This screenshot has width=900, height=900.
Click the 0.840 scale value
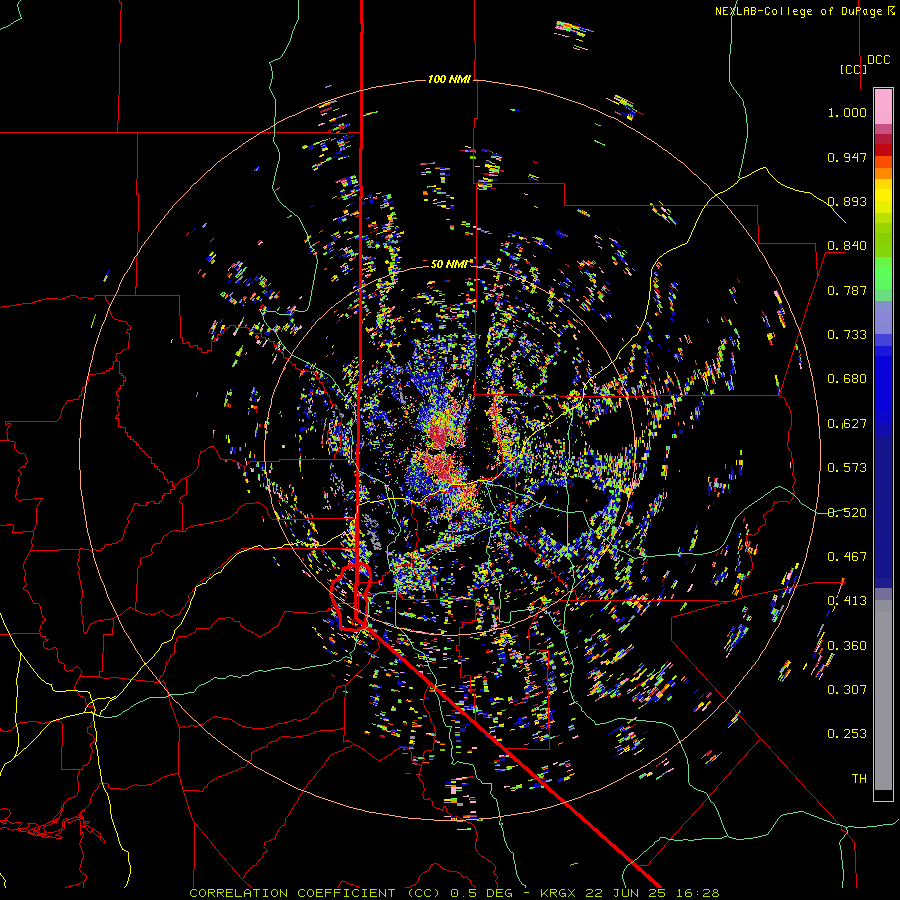[847, 246]
